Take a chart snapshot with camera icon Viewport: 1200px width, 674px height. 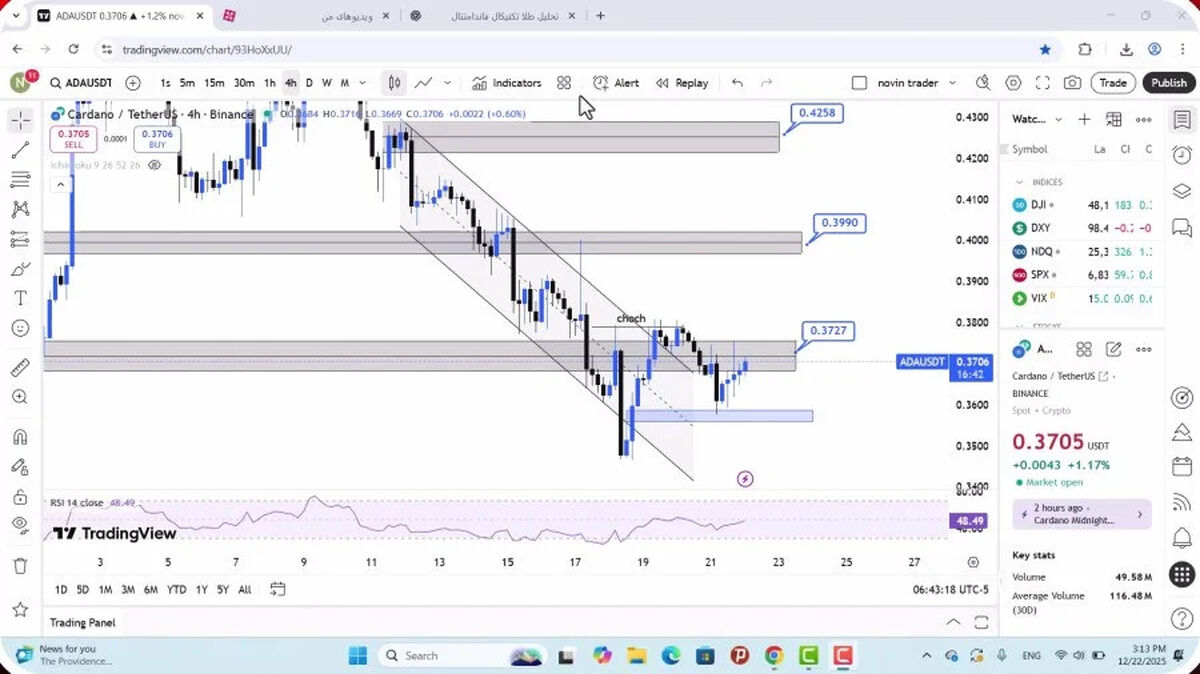click(1072, 83)
